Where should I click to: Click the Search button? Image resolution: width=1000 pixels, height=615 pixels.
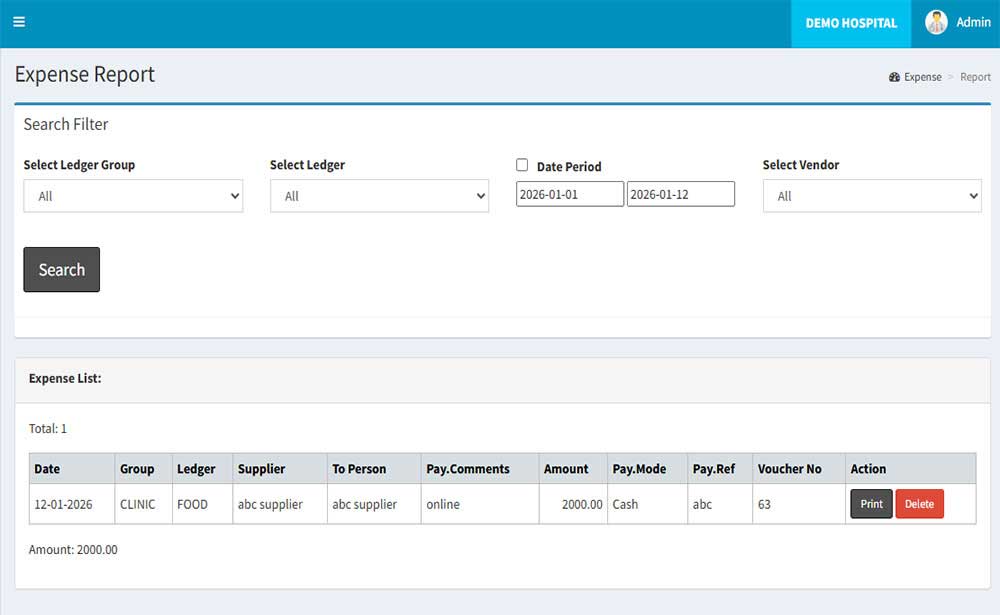pyautogui.click(x=61, y=269)
